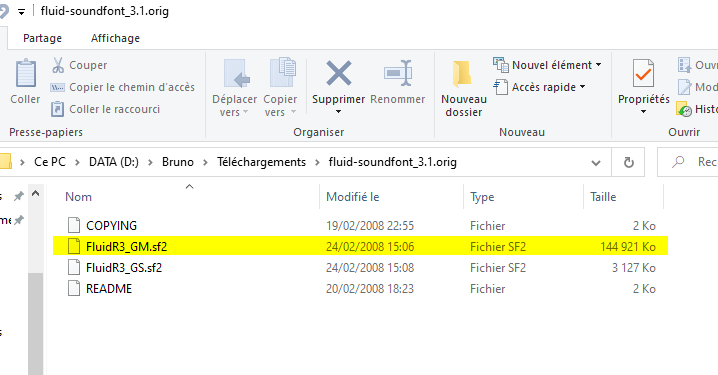Open the Accès rapide dropdown
718x375 pixels.
[582, 87]
